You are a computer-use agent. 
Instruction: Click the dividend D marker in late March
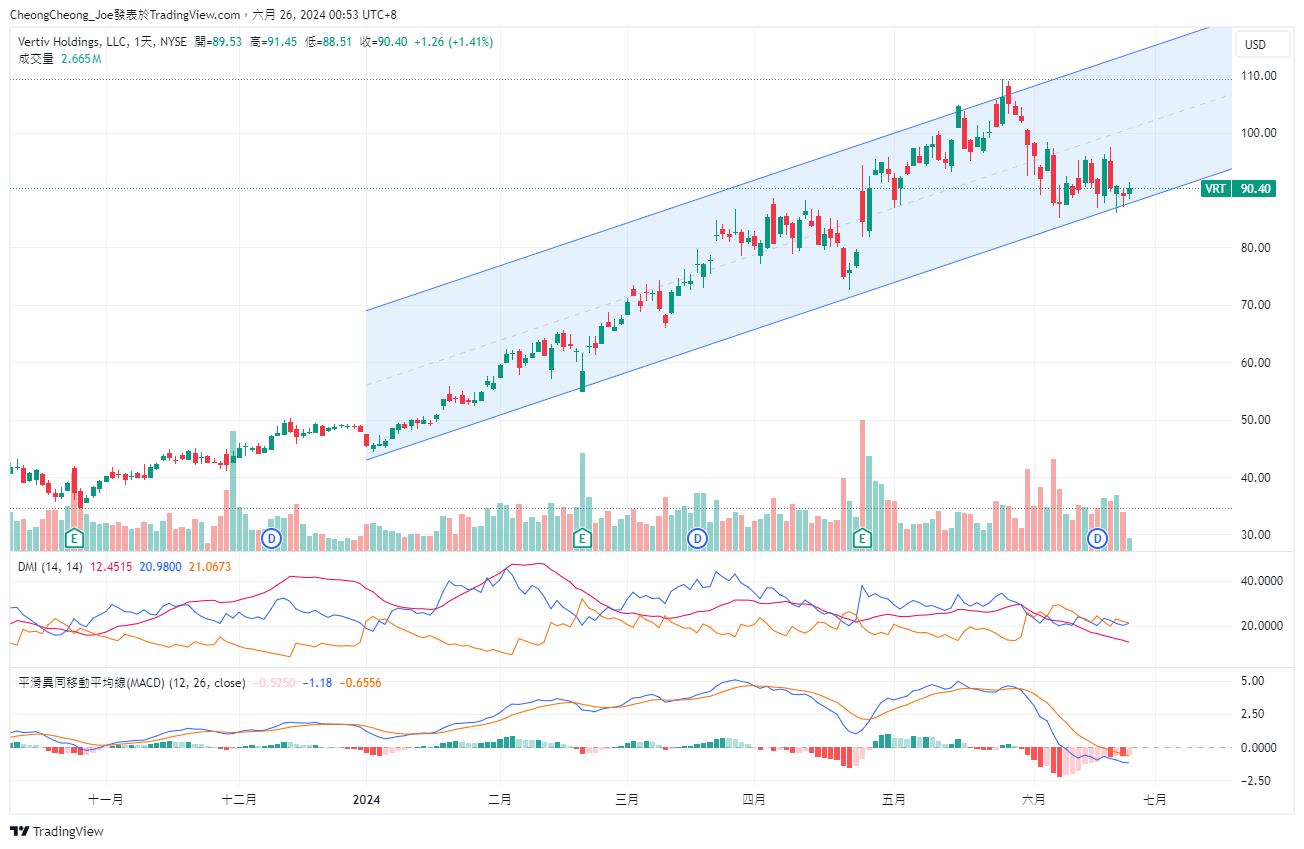coord(698,539)
